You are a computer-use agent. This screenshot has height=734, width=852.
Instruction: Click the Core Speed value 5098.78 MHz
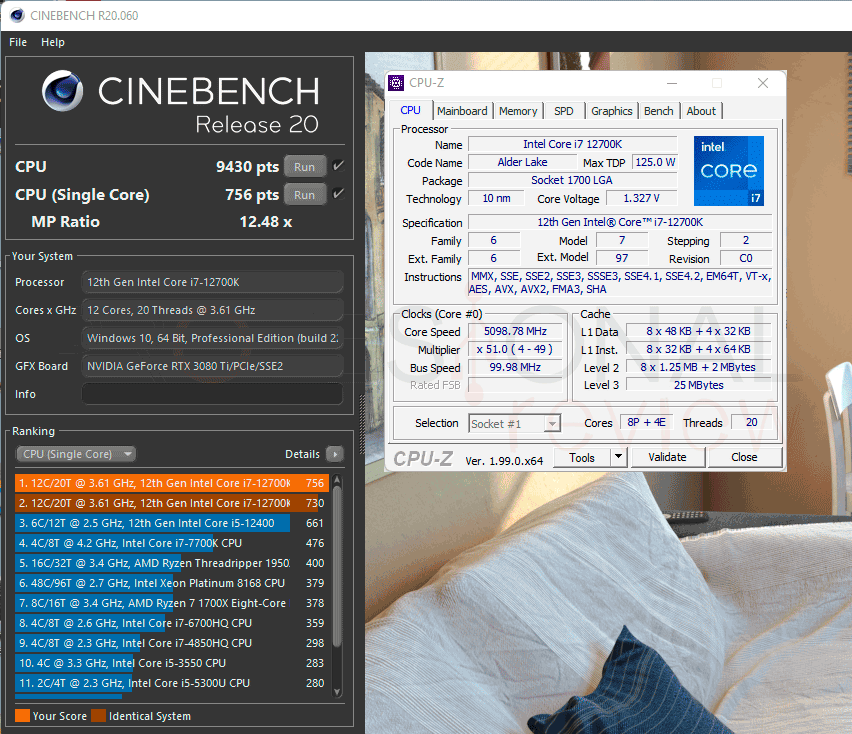click(x=515, y=331)
